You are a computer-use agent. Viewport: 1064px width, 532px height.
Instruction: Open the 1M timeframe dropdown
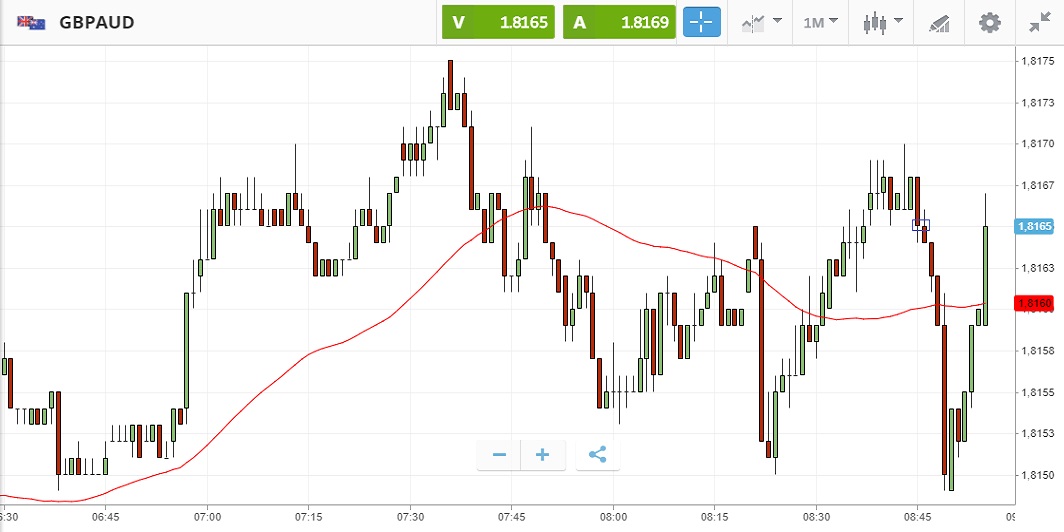point(820,22)
